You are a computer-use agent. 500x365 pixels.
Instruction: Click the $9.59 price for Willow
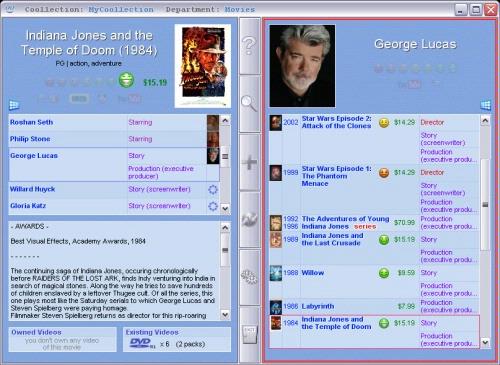[406, 273]
